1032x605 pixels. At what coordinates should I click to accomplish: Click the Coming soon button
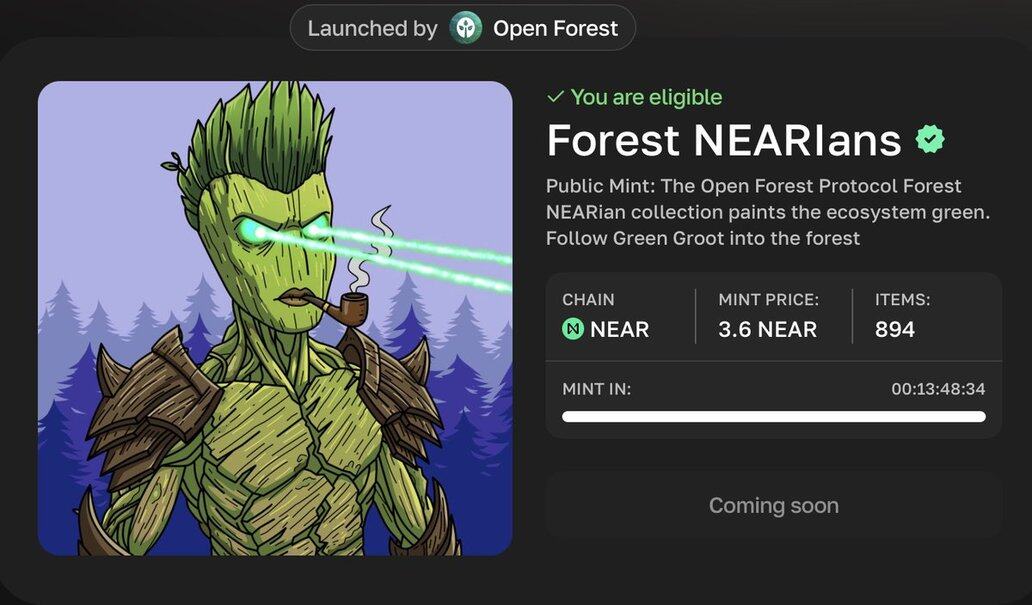click(774, 506)
